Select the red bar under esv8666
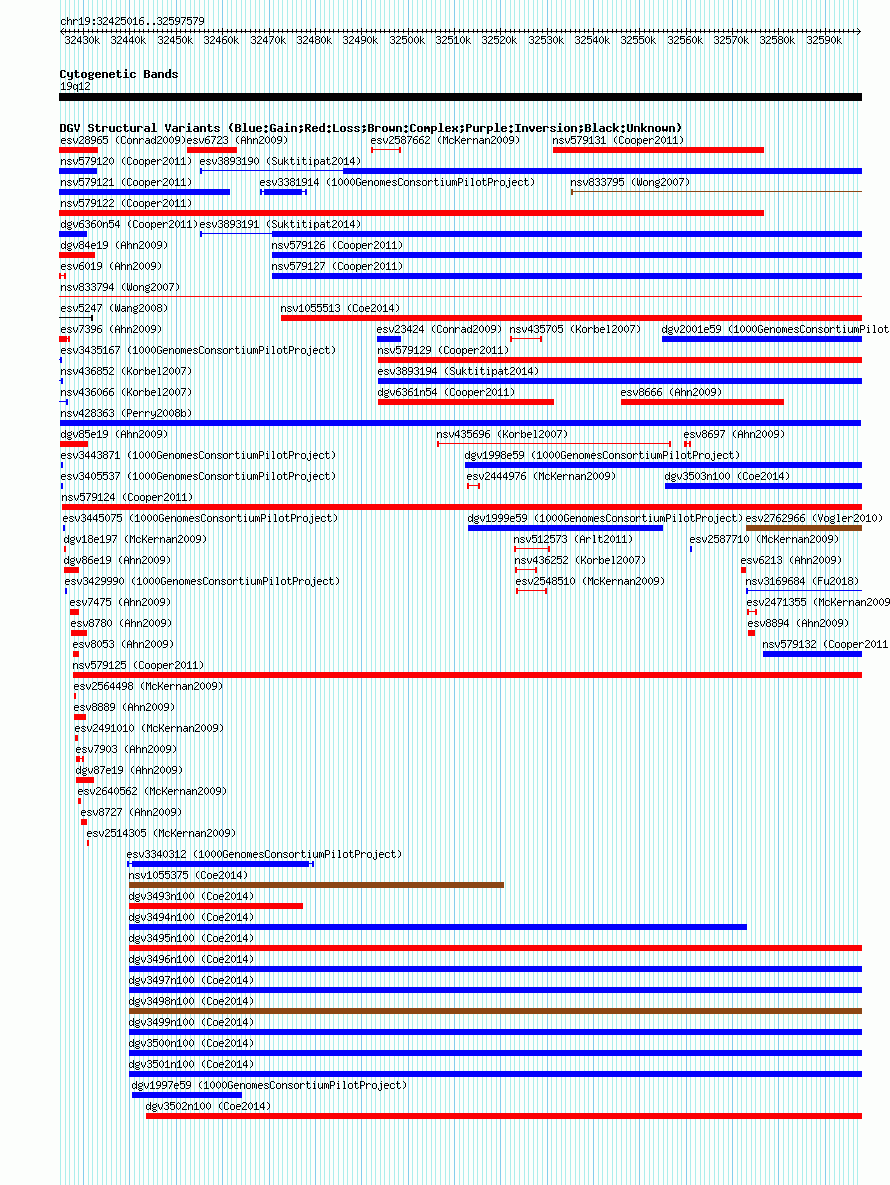890x1185 pixels. [x=702, y=402]
